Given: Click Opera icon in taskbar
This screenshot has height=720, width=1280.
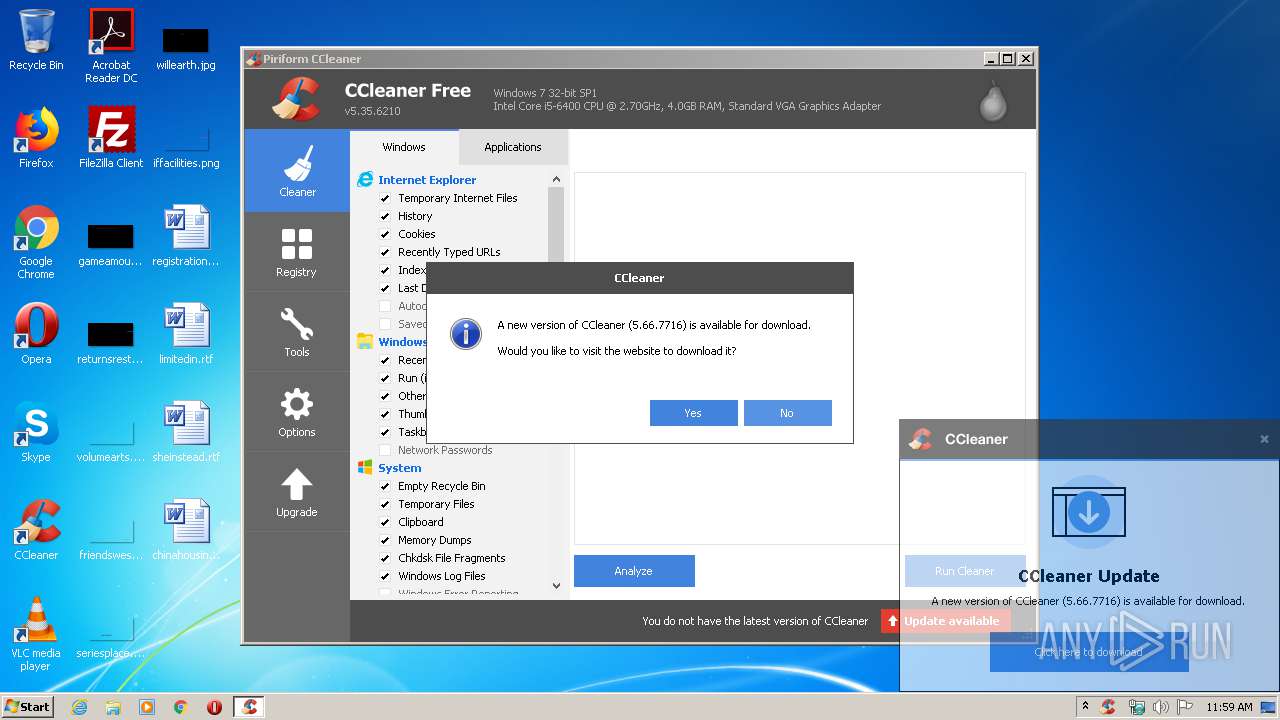Looking at the screenshot, I should [214, 707].
